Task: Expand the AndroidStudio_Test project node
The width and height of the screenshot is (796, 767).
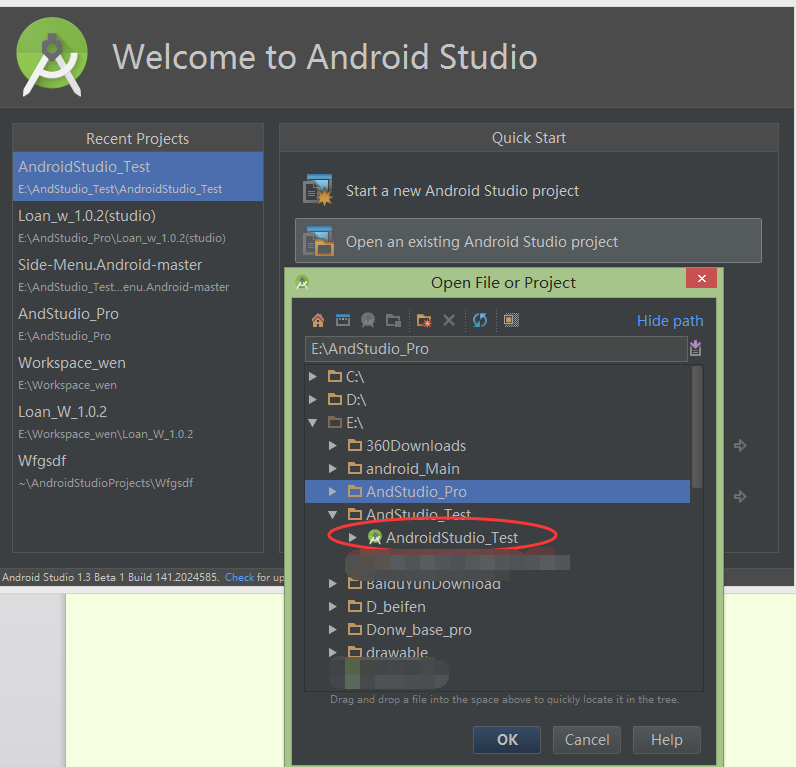Action: coord(352,538)
